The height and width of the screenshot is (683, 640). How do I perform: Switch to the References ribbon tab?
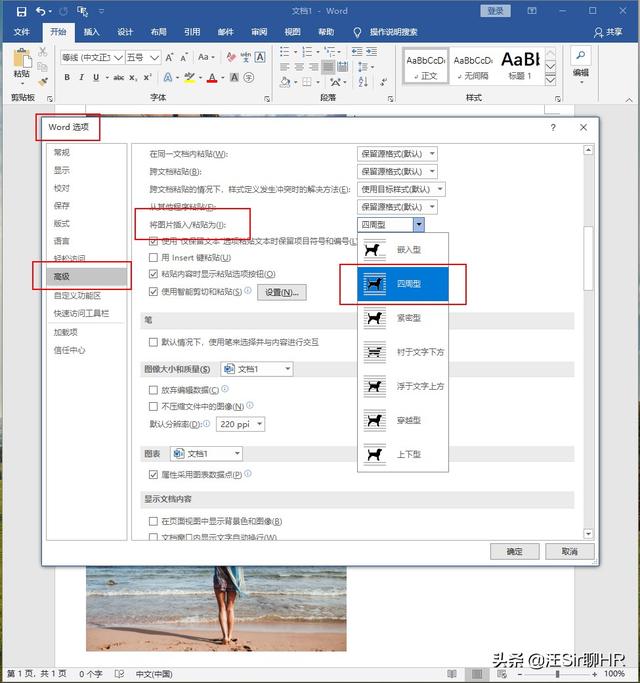coord(192,32)
